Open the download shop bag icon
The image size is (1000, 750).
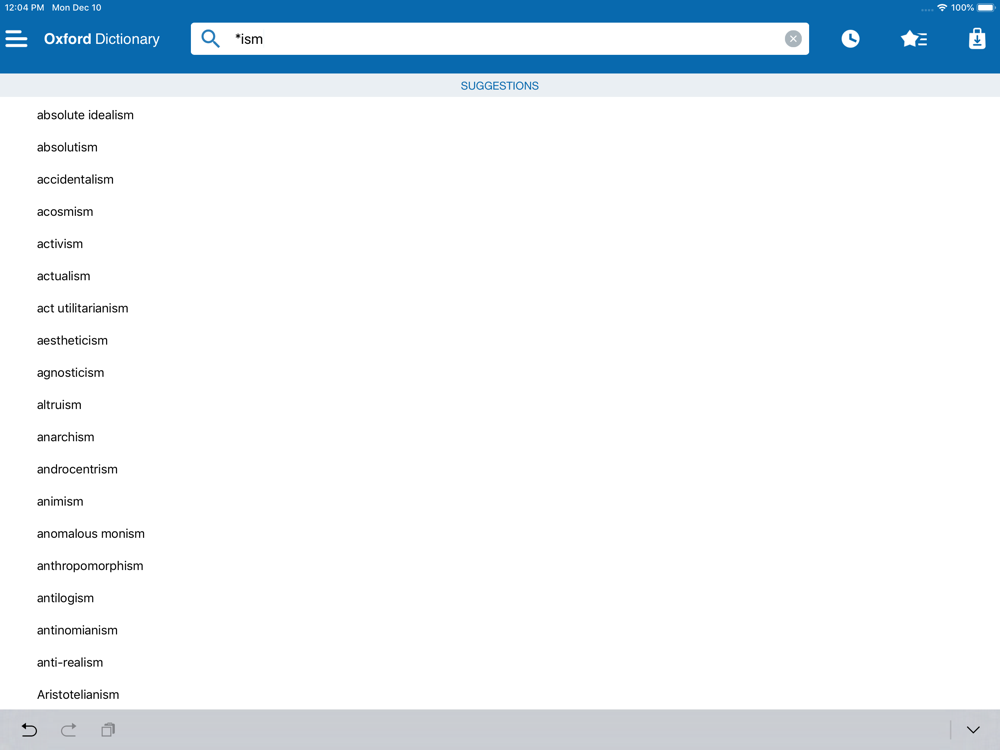[977, 39]
